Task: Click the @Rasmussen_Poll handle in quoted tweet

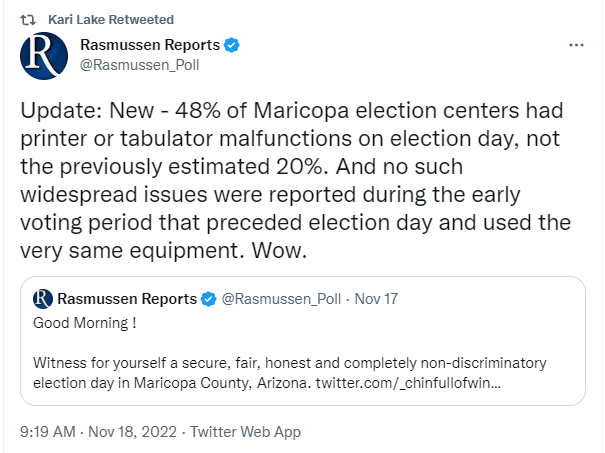Action: point(281,299)
